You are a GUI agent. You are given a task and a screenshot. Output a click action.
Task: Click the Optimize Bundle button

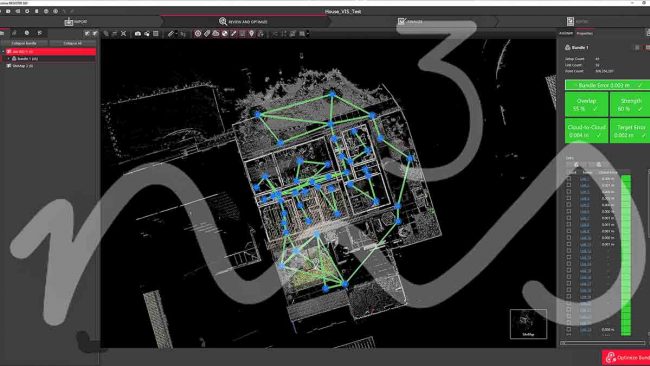[x=626, y=357]
